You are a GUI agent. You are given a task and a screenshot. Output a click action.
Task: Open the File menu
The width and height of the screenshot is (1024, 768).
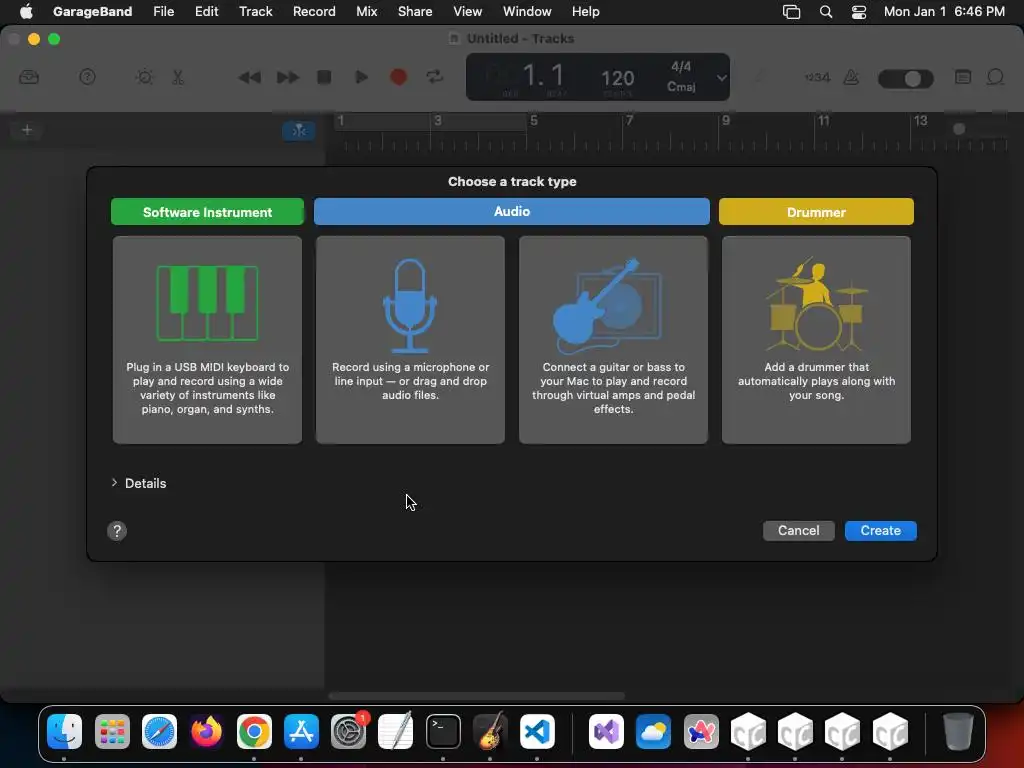point(163,11)
